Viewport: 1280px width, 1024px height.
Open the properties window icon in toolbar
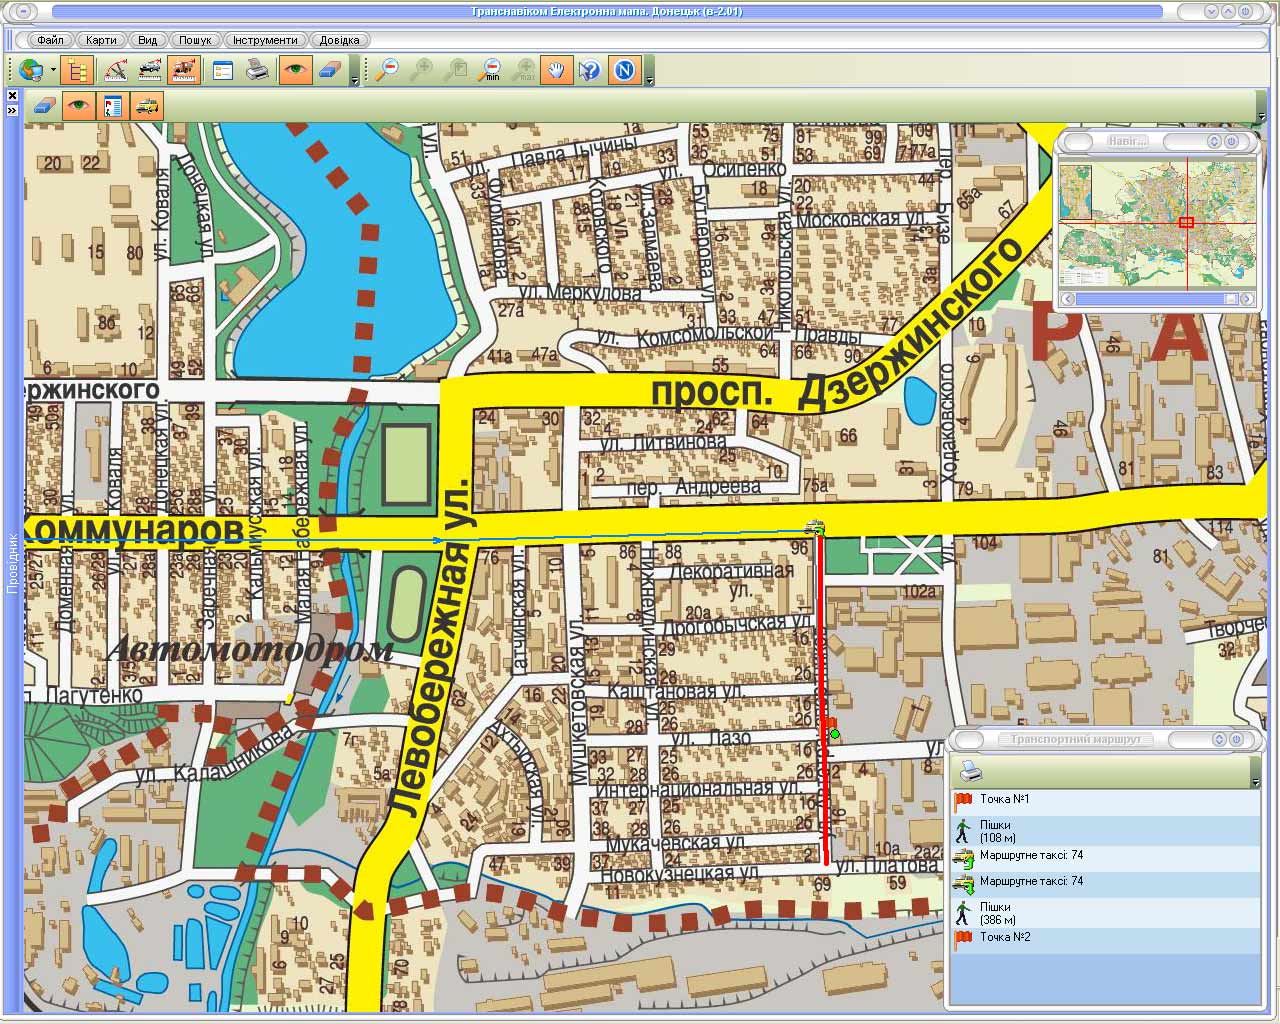pyautogui.click(x=222, y=70)
